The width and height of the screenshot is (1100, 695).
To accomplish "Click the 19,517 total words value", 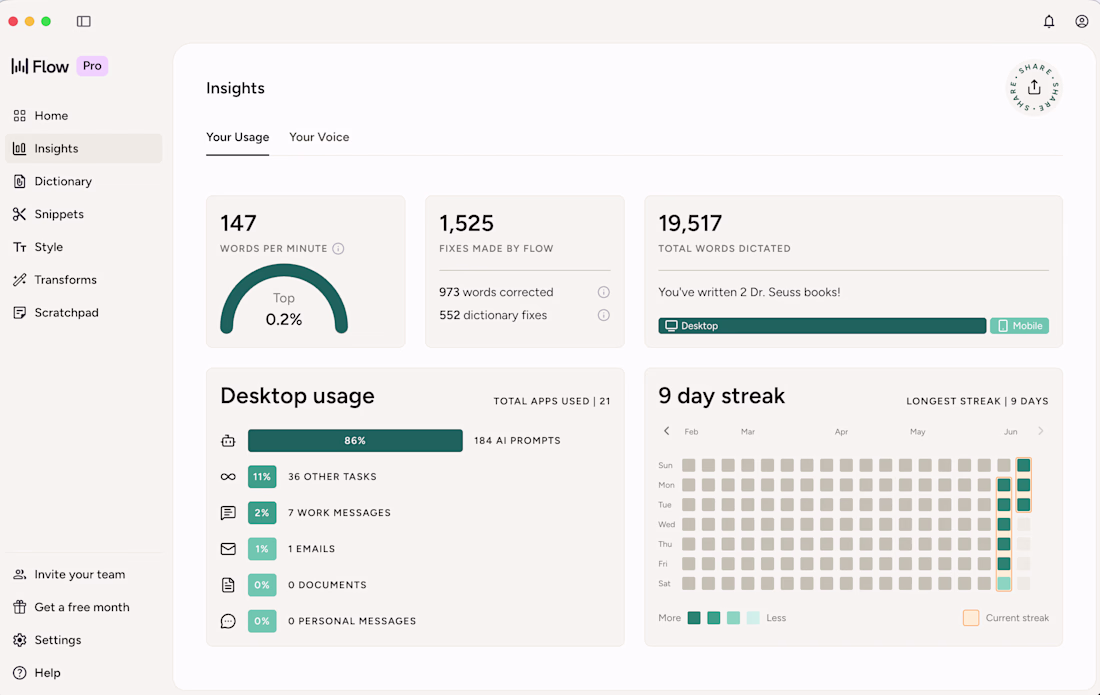I will 690,223.
